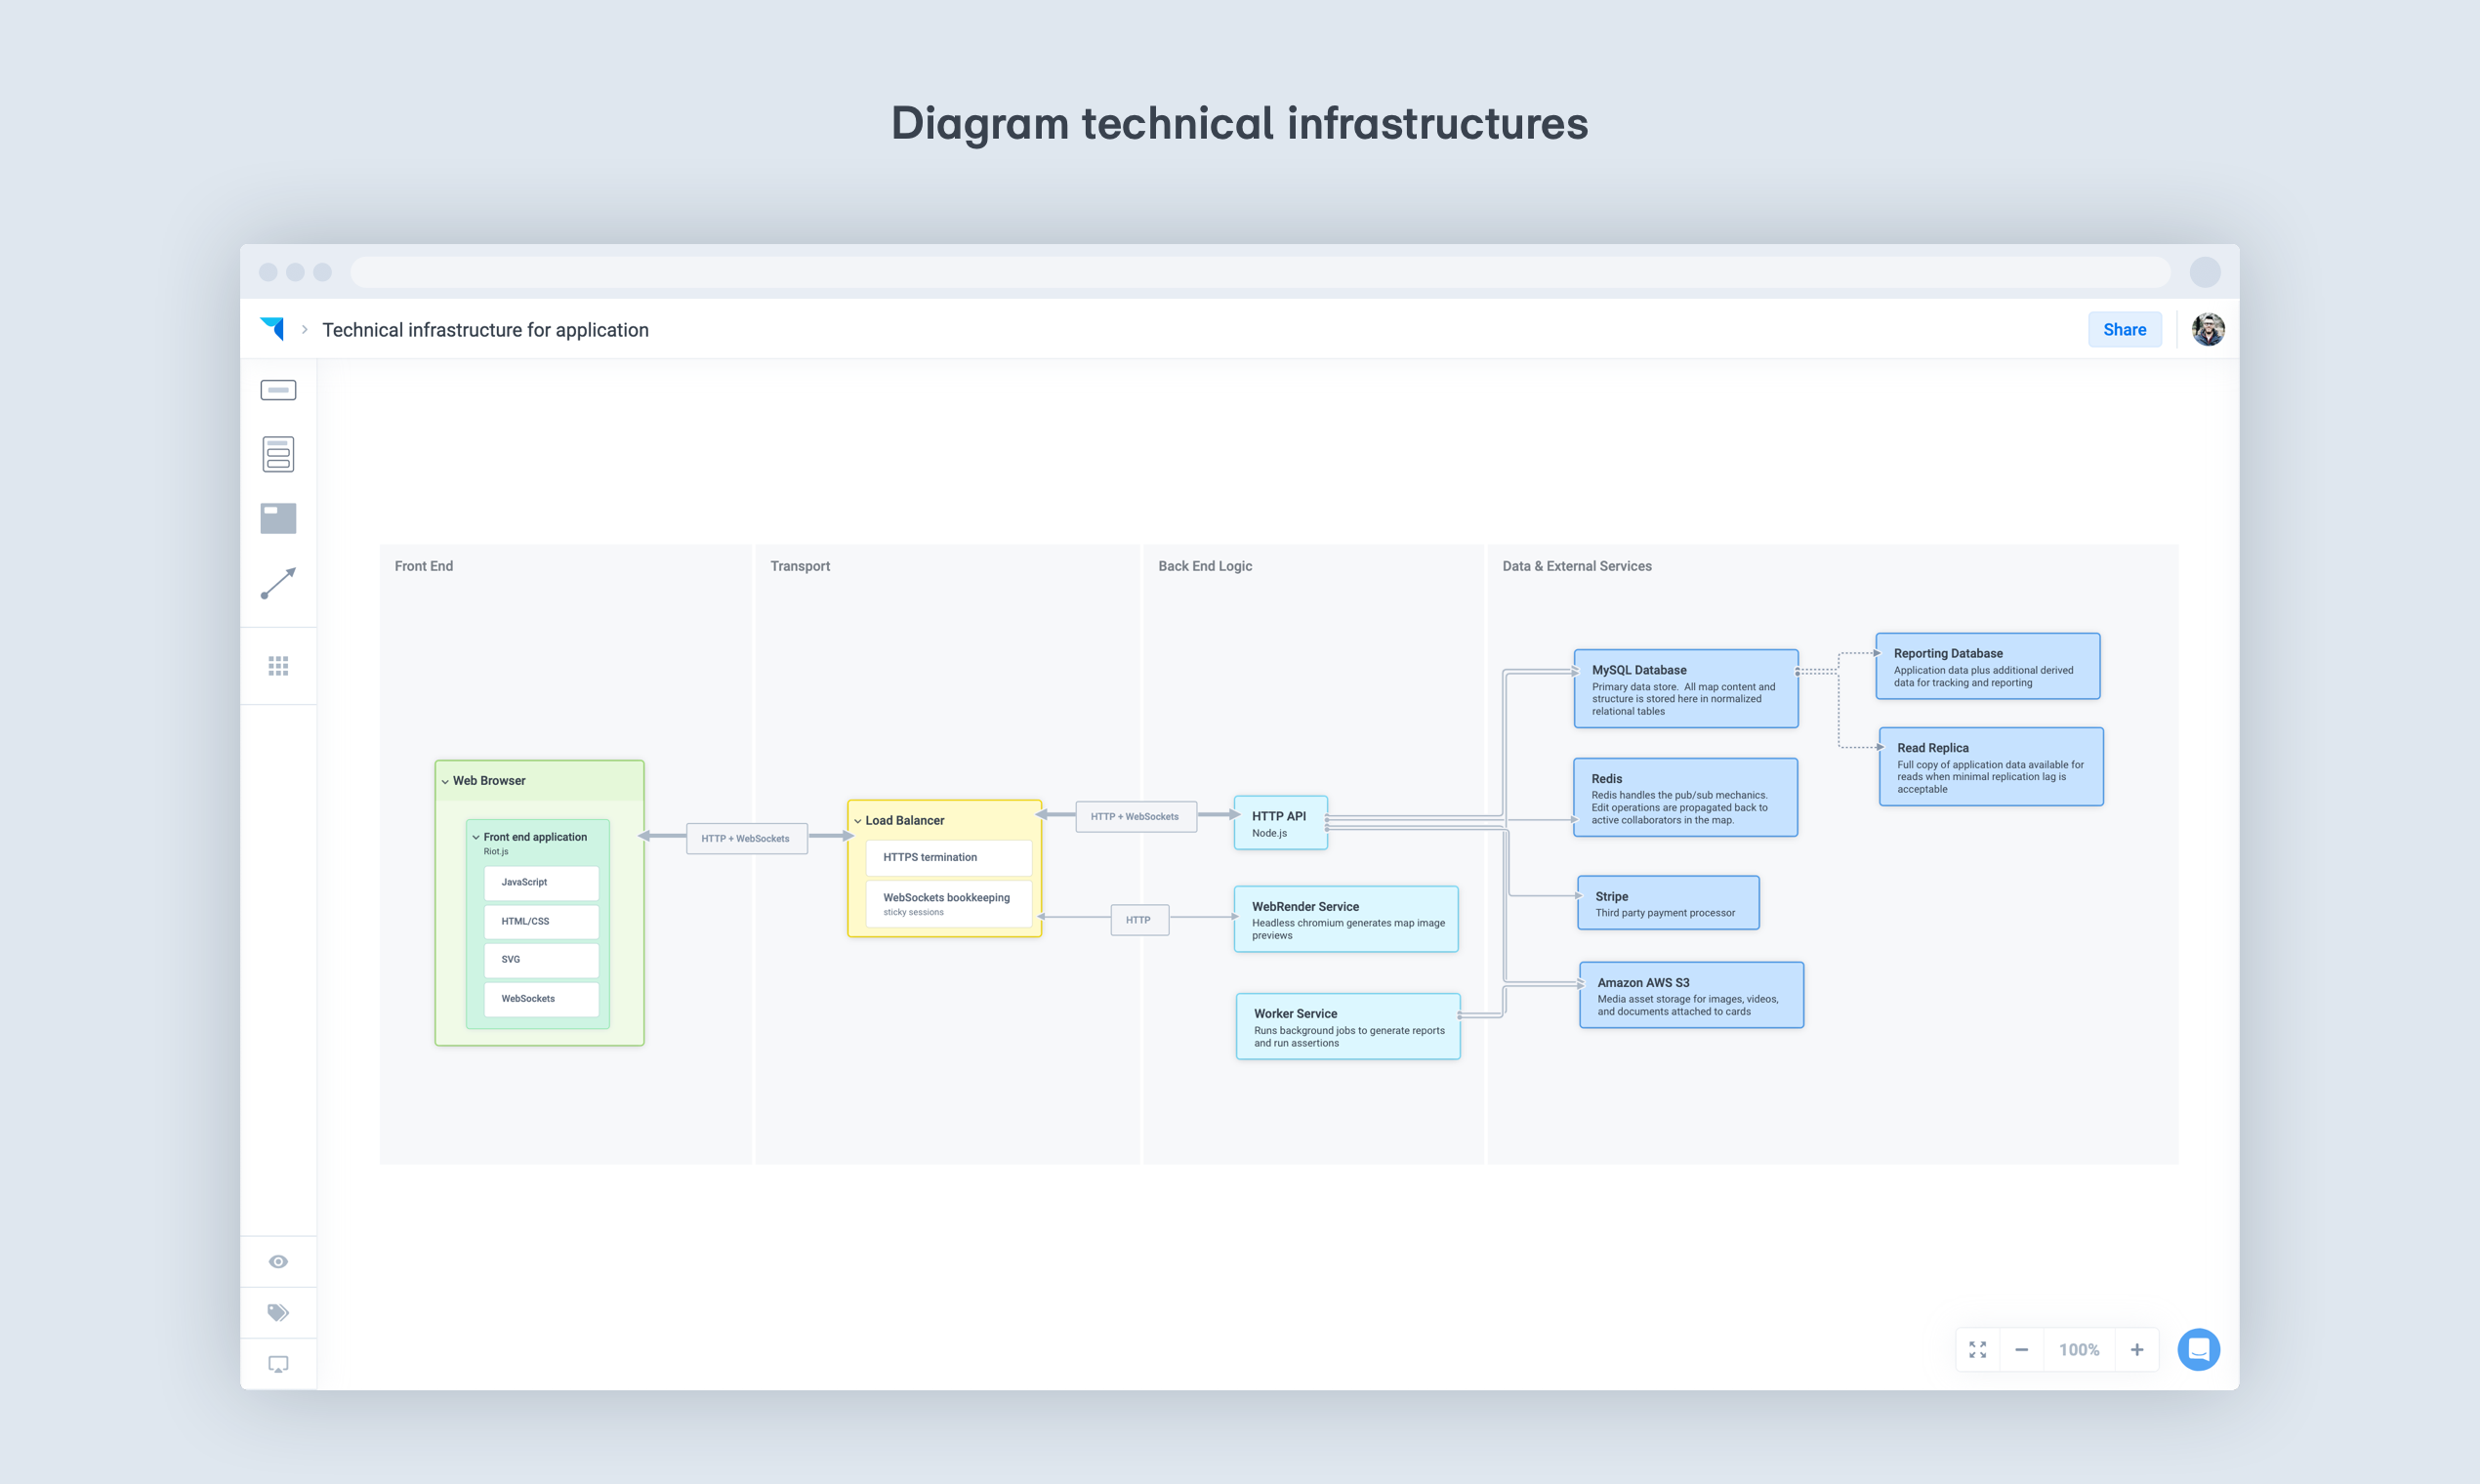2480x1484 pixels.
Task: Open the blue chat support bubble
Action: click(x=2198, y=1349)
